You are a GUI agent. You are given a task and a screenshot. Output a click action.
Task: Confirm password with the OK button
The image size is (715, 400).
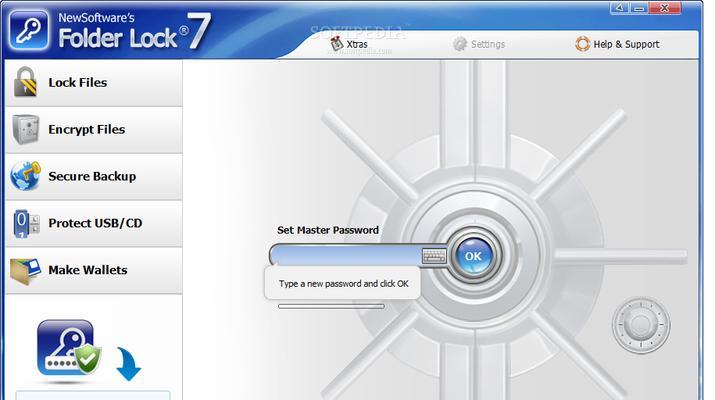[473, 256]
